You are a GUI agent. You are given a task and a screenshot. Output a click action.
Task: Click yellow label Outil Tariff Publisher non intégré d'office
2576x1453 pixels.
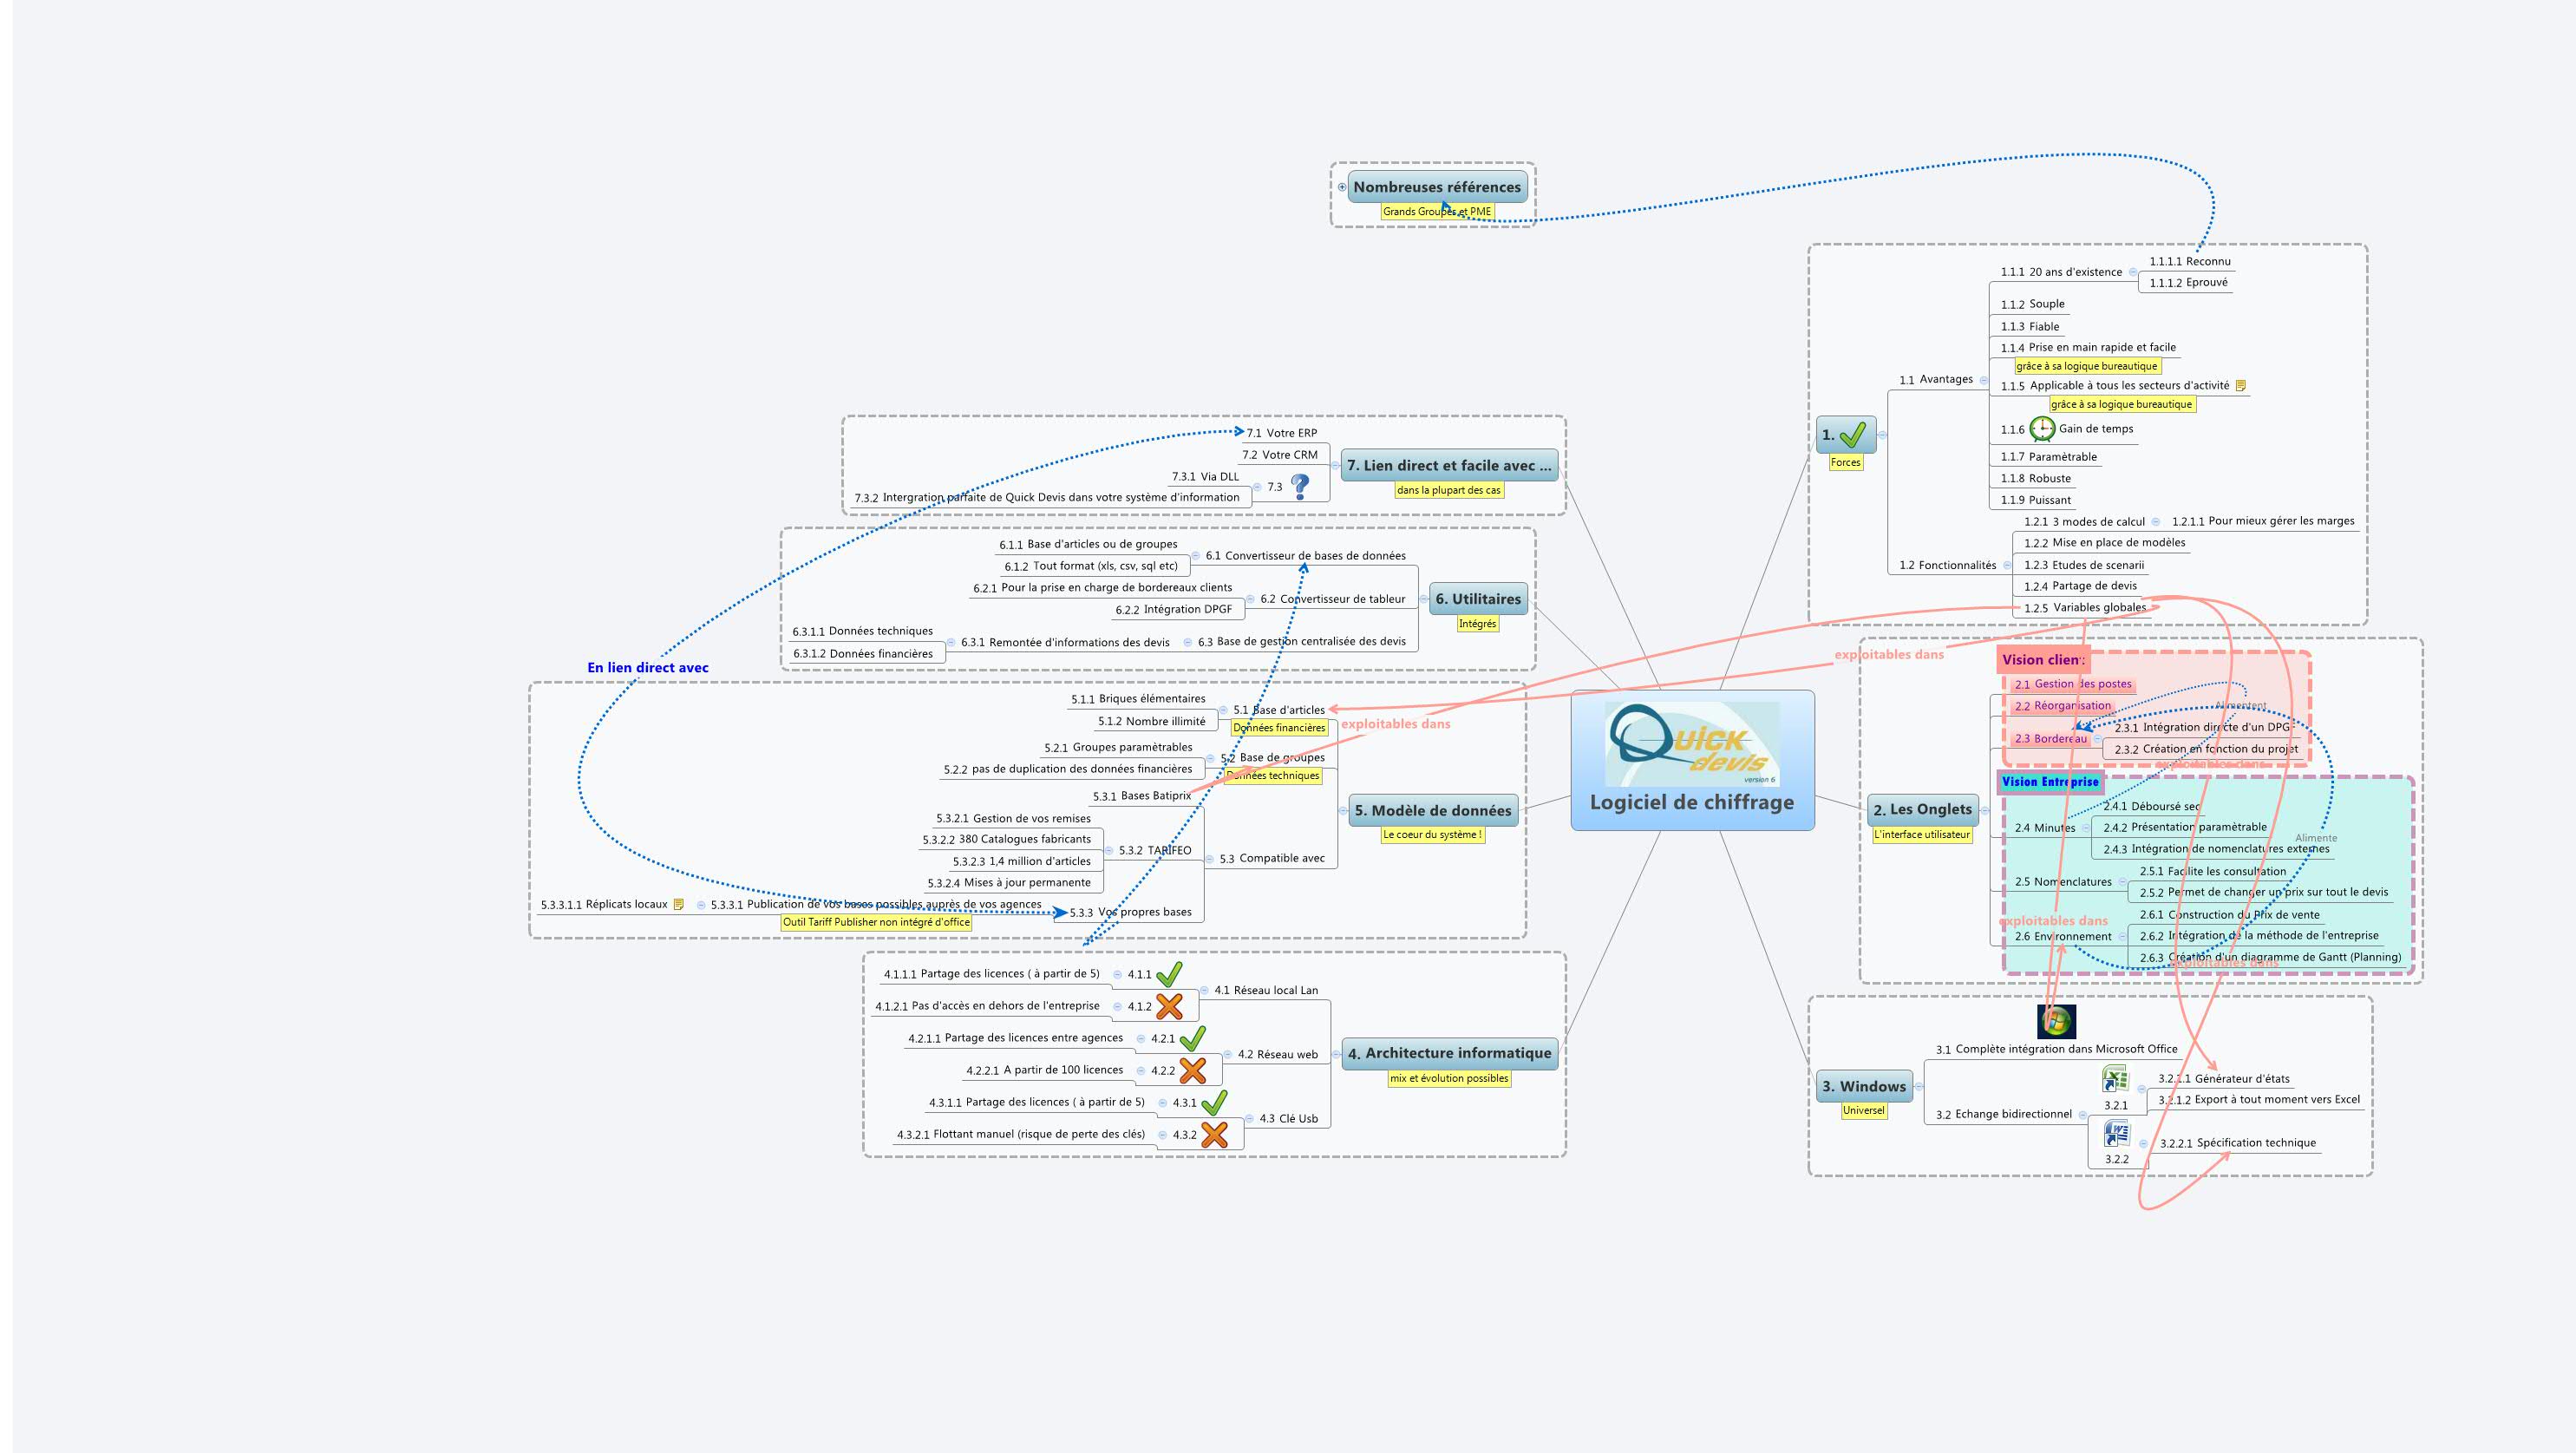click(x=876, y=922)
